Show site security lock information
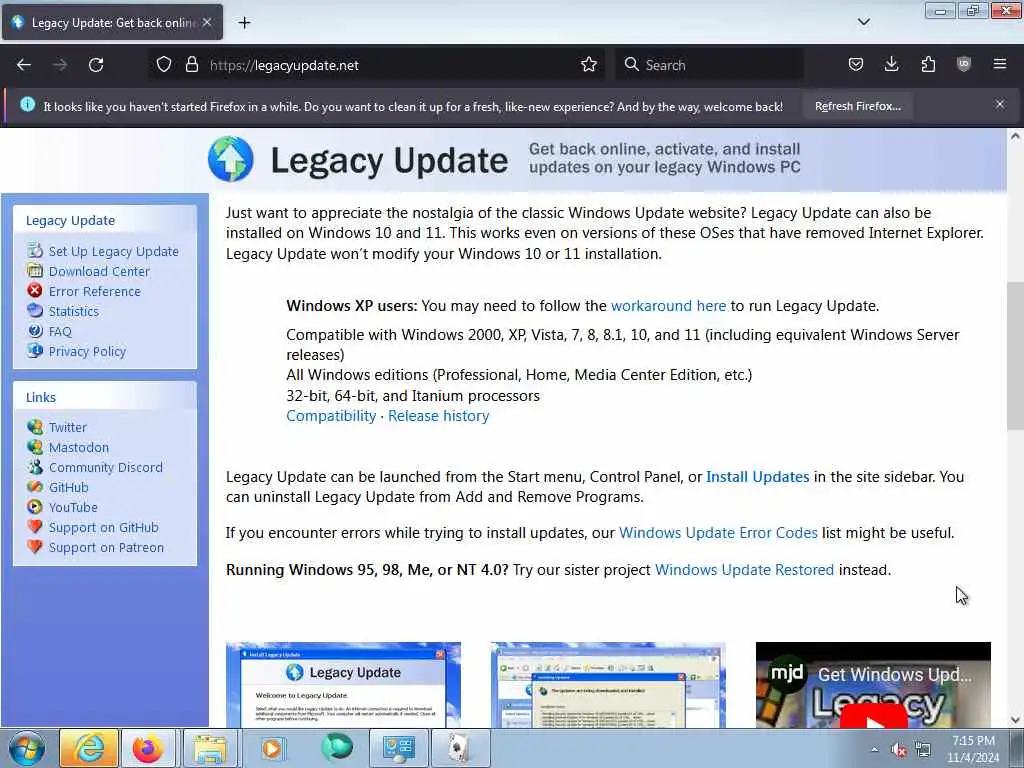The height and width of the screenshot is (768, 1024). tap(191, 65)
